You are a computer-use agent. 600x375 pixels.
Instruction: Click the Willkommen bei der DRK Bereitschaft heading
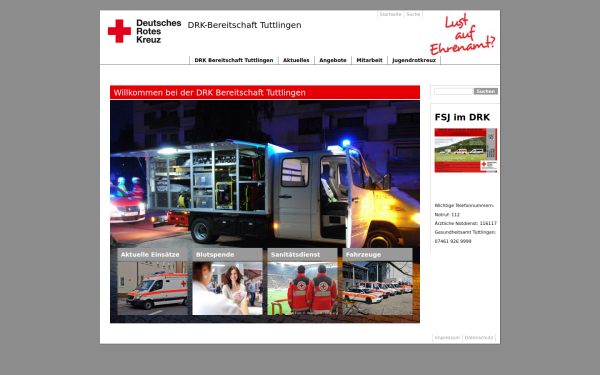[x=210, y=93]
